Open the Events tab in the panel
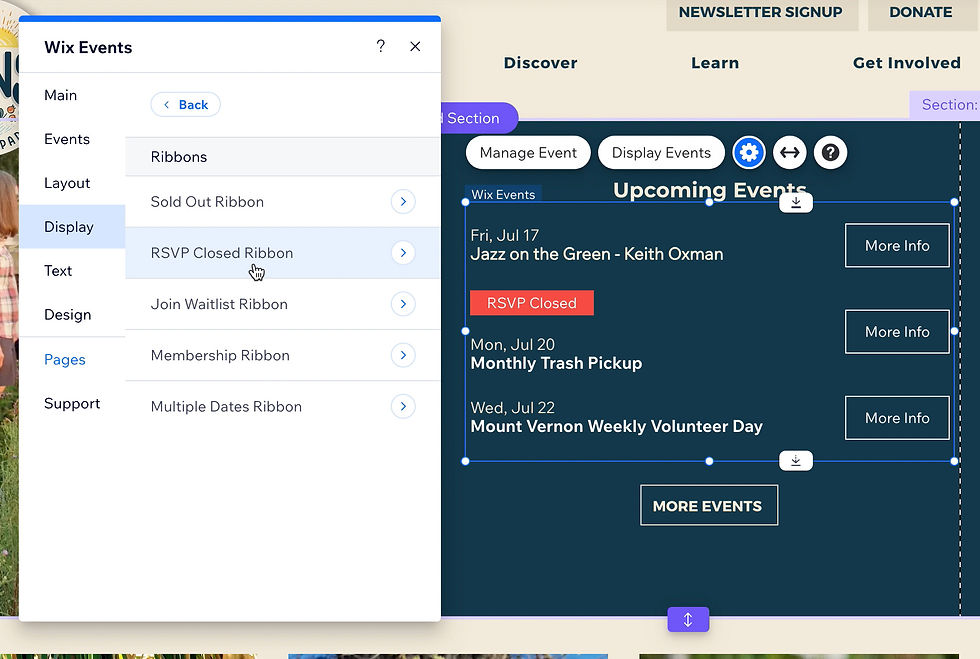Viewport: 980px width, 659px height. [x=67, y=139]
